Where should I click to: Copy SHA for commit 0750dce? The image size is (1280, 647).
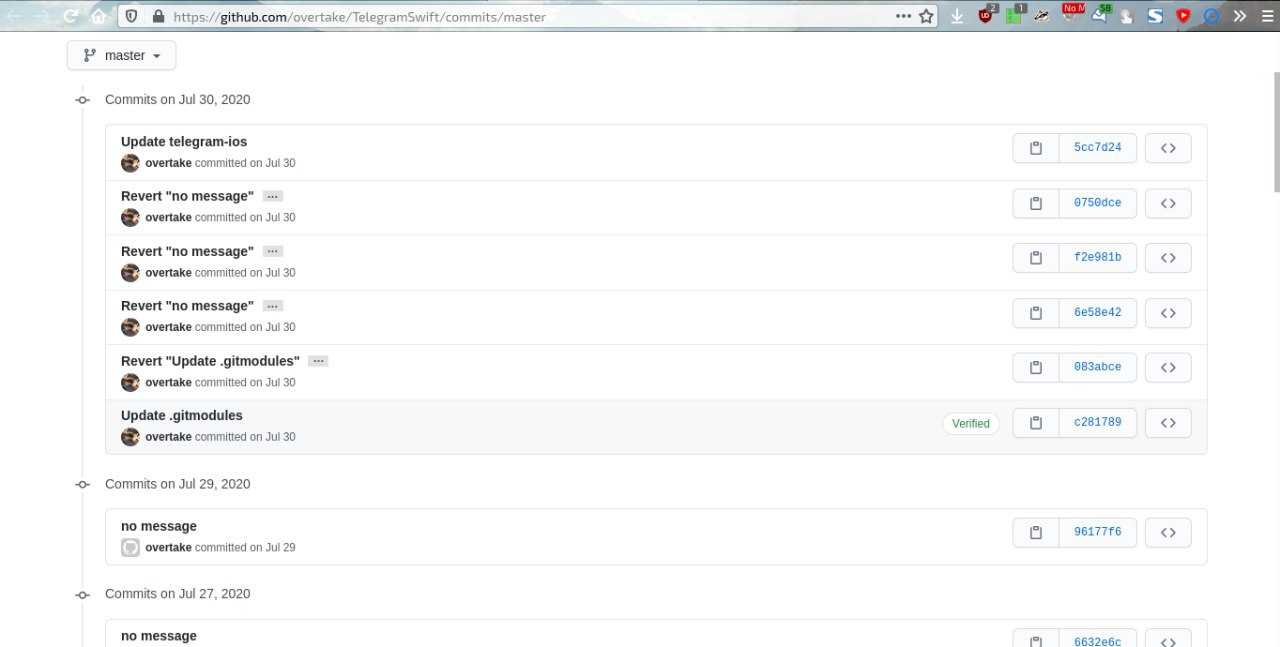click(1036, 203)
